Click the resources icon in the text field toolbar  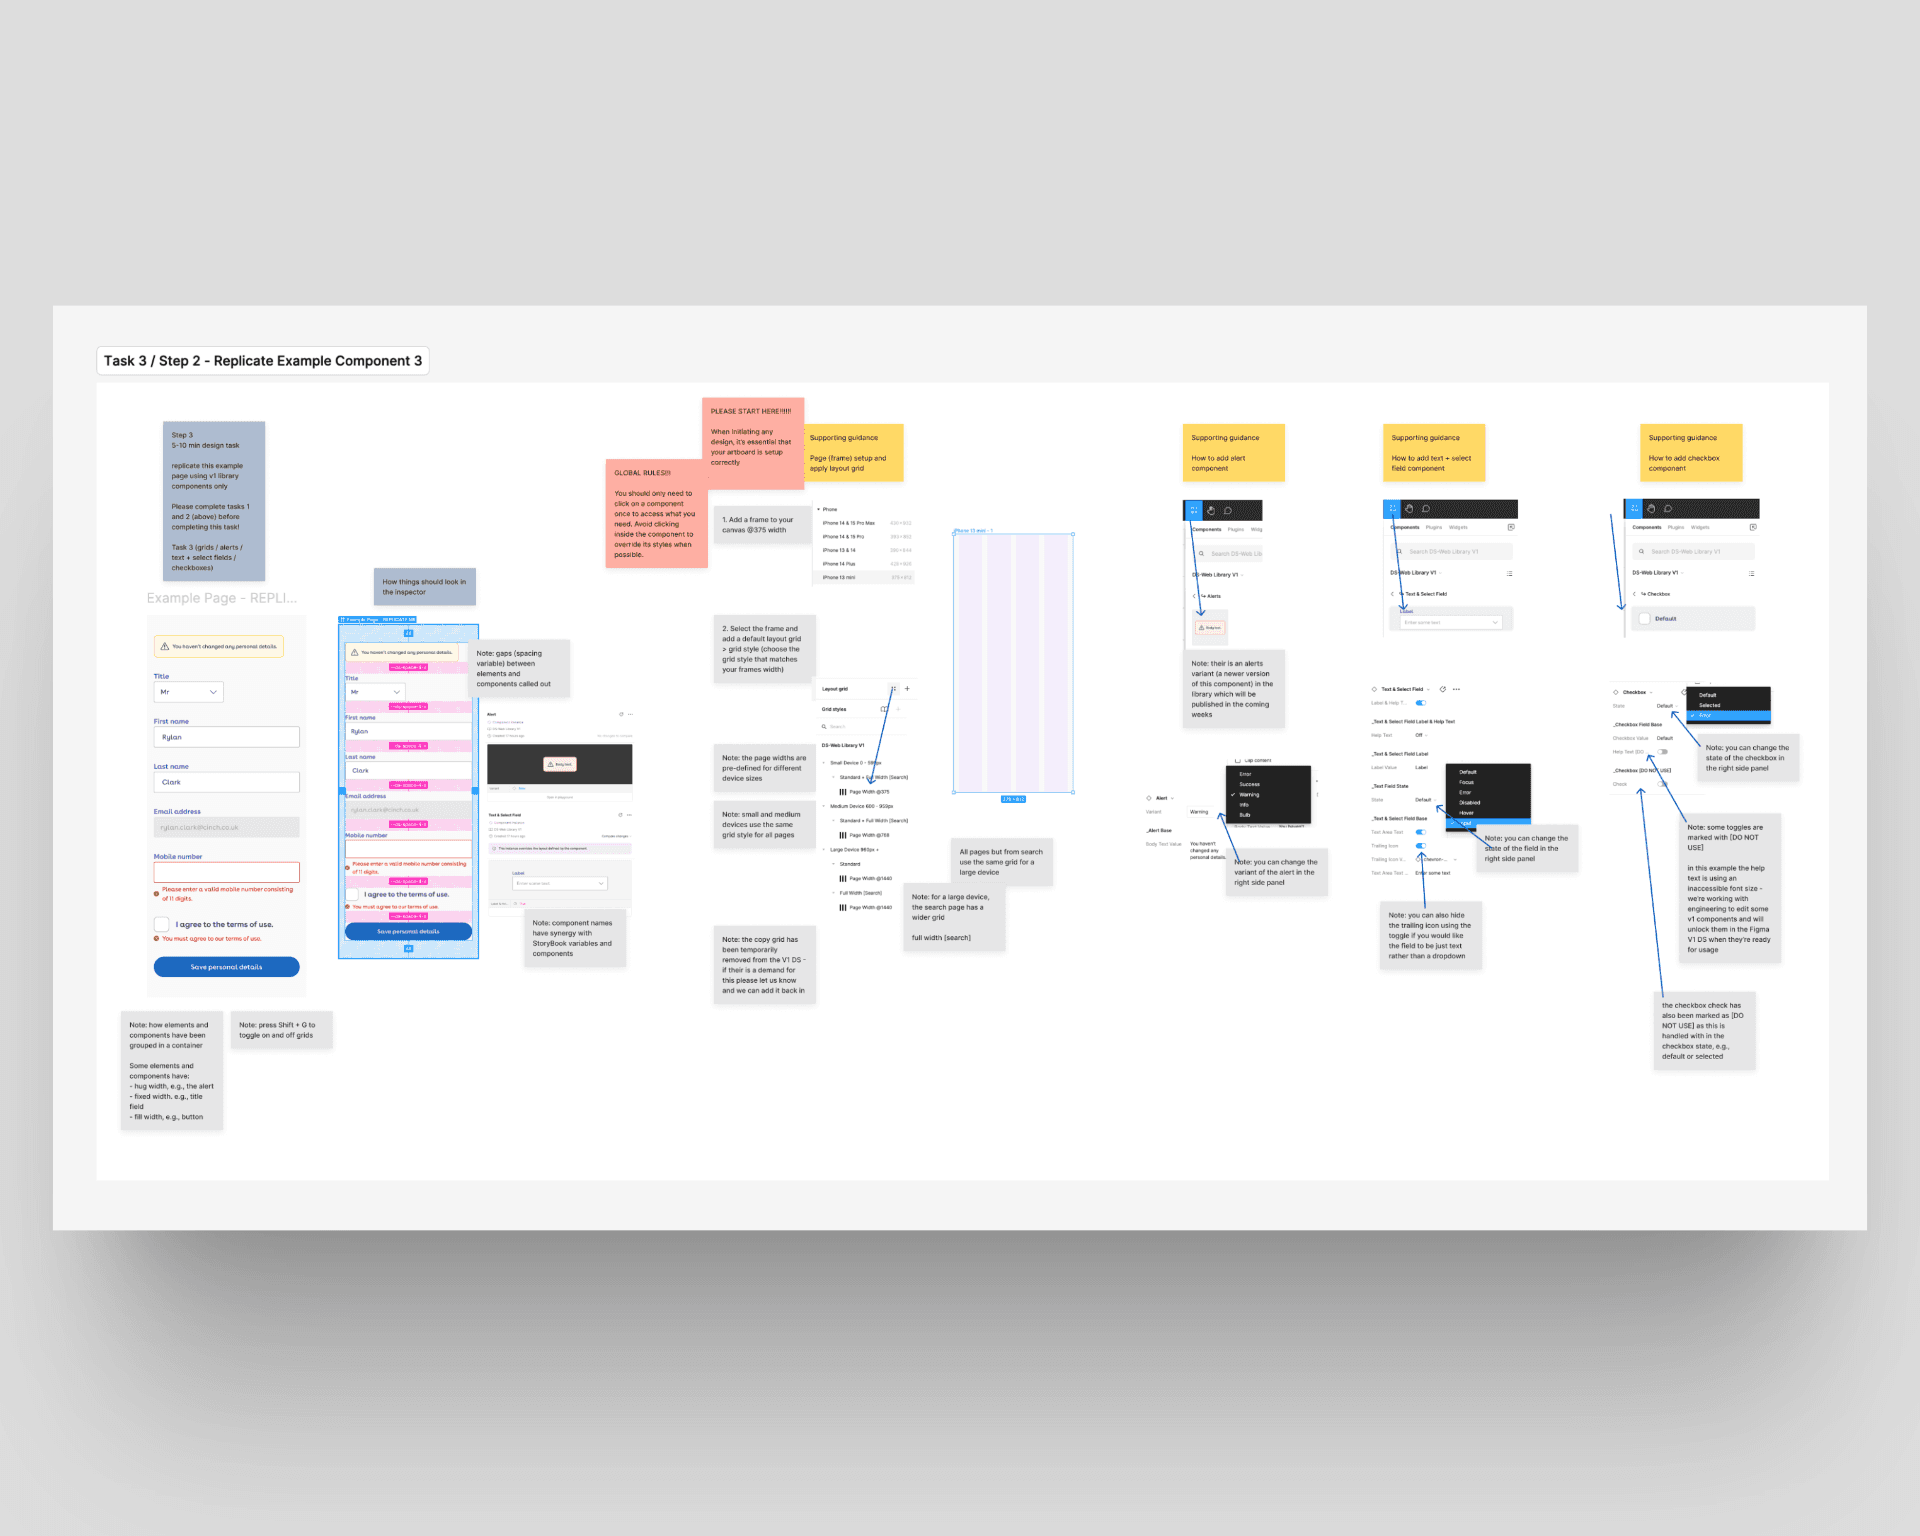coord(1392,509)
